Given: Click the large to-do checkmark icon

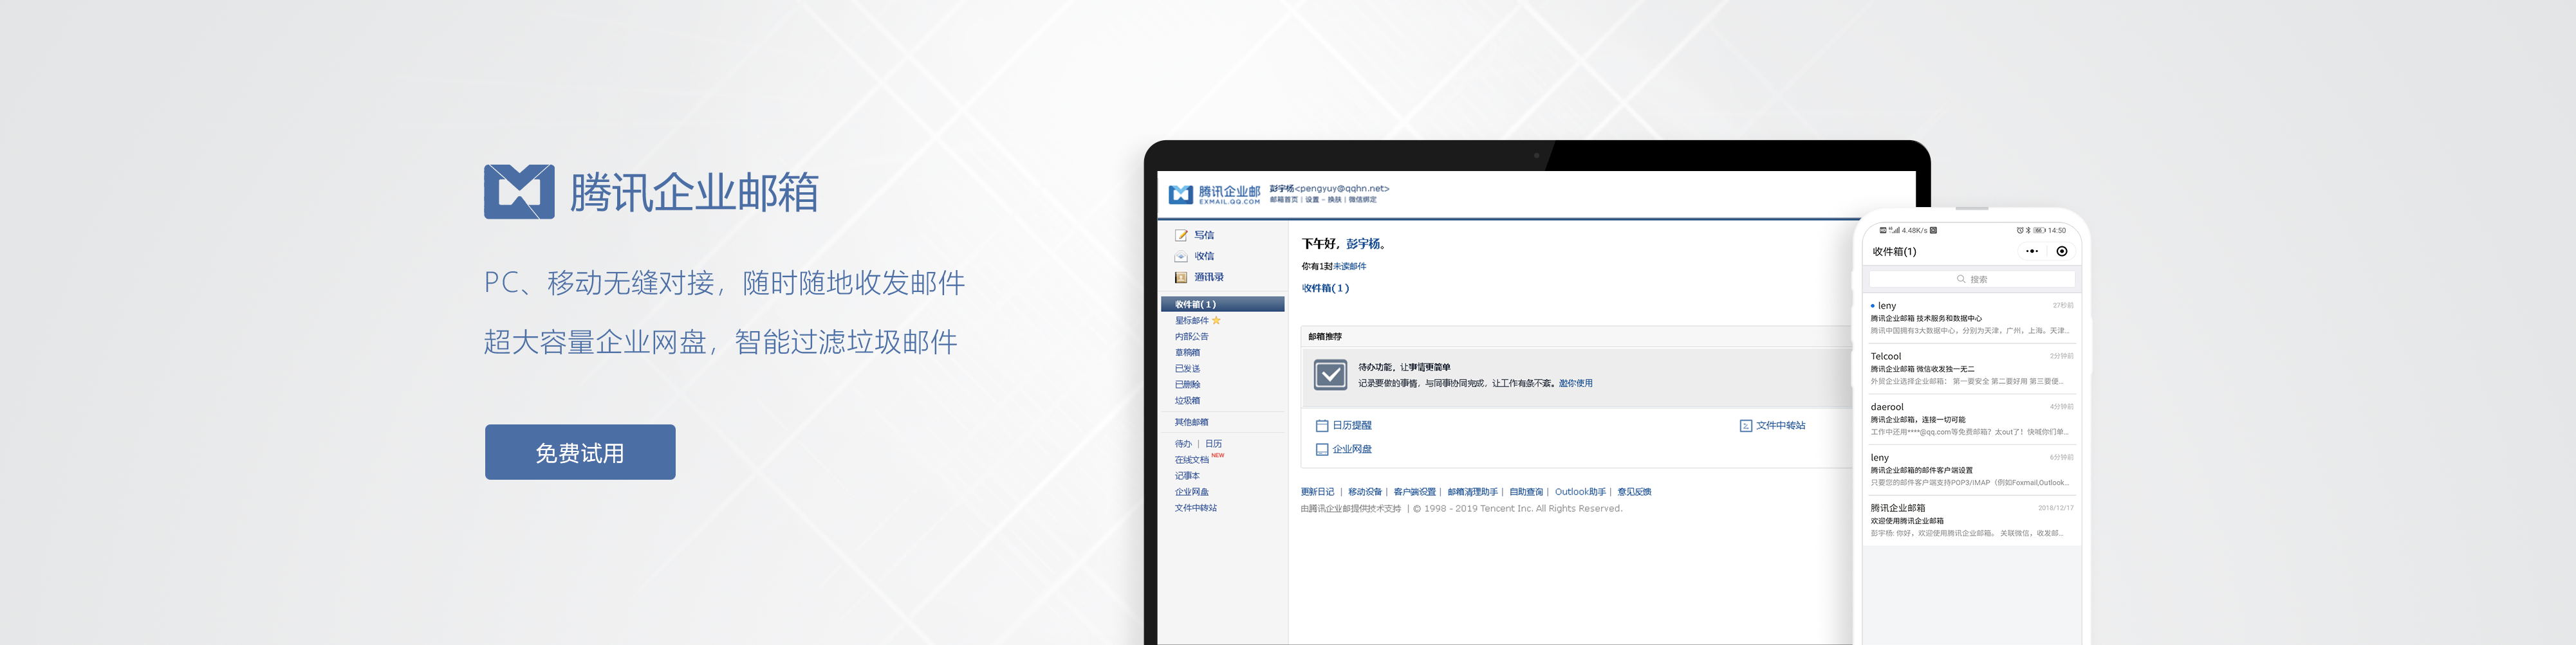Looking at the screenshot, I should (x=1330, y=375).
